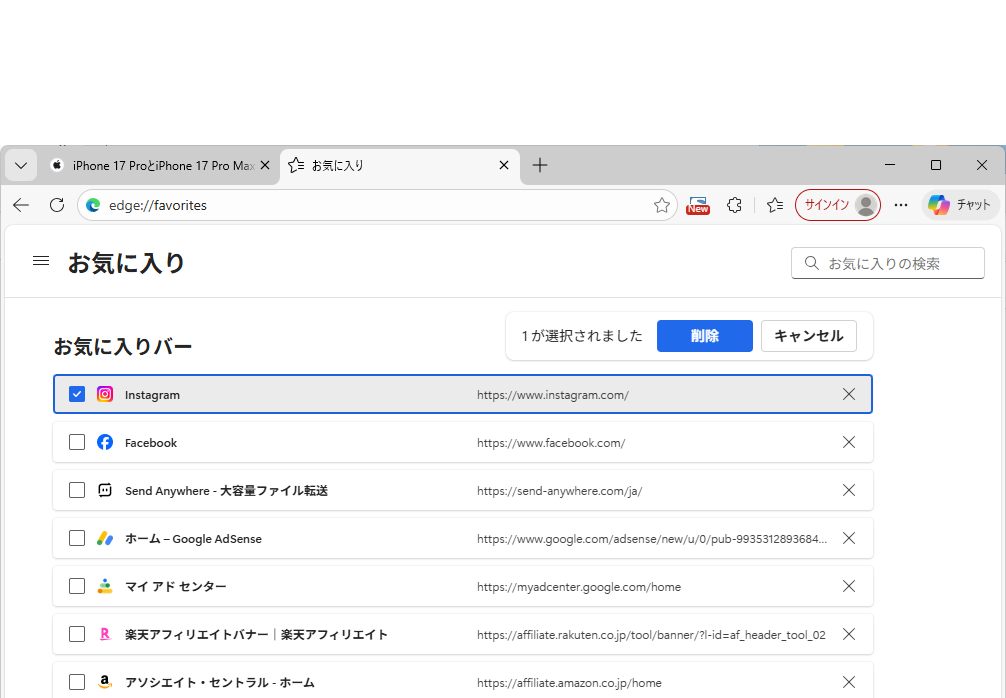Check the Facebook favorite checkbox
Image resolution: width=1006 pixels, height=698 pixels.
(77, 442)
